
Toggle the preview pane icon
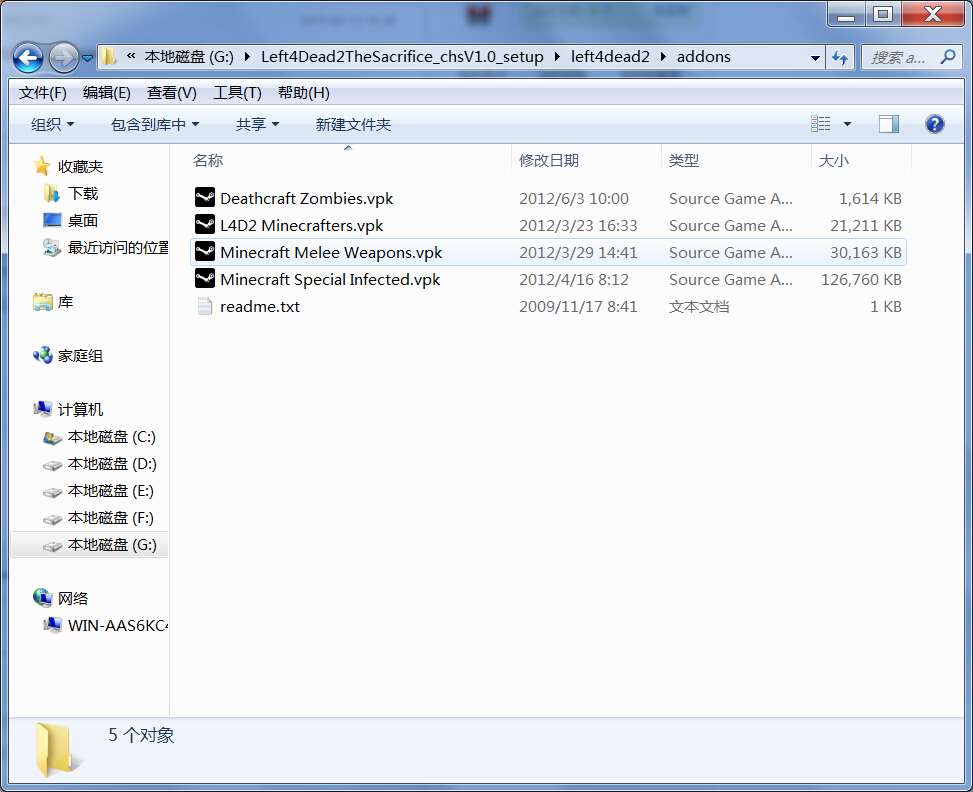pos(889,124)
